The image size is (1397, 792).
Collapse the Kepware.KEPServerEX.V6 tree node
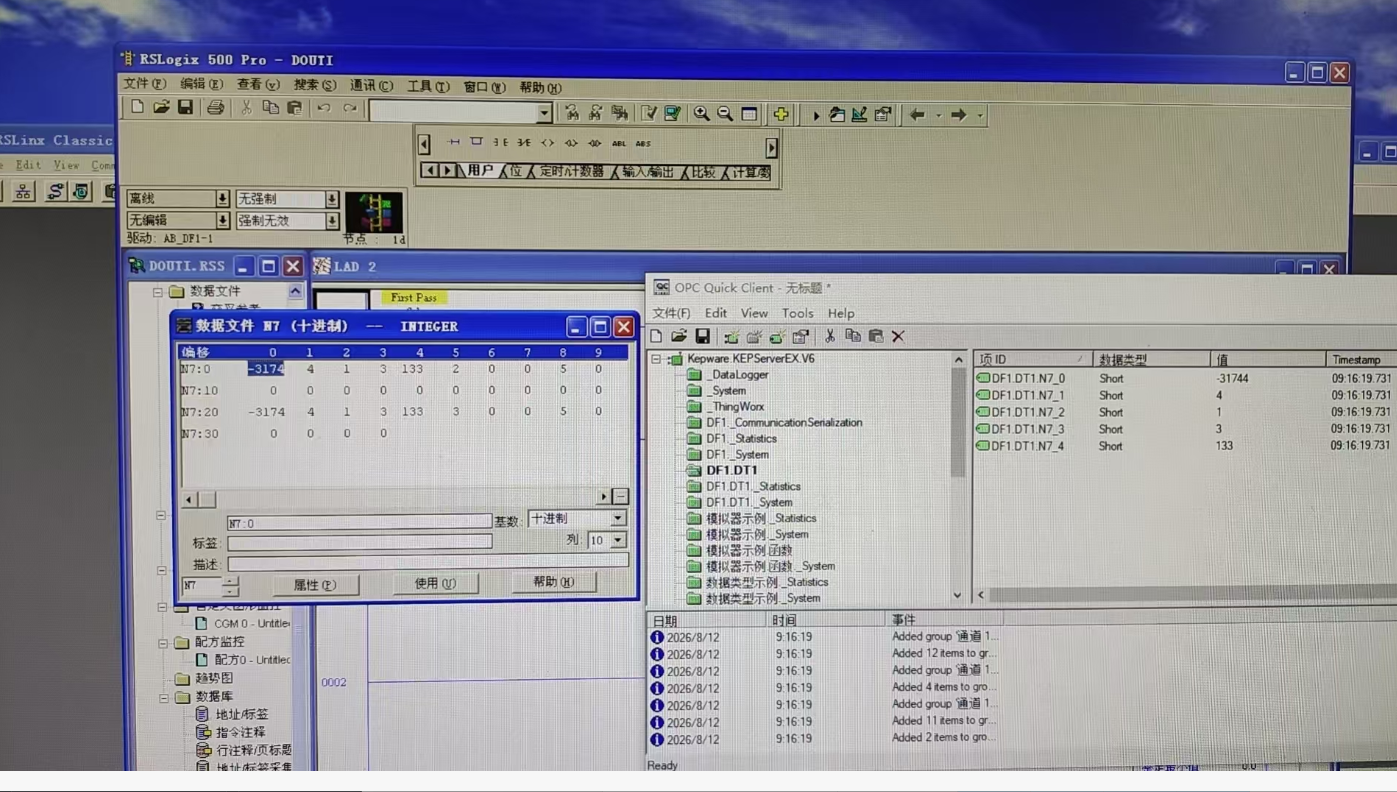656,359
